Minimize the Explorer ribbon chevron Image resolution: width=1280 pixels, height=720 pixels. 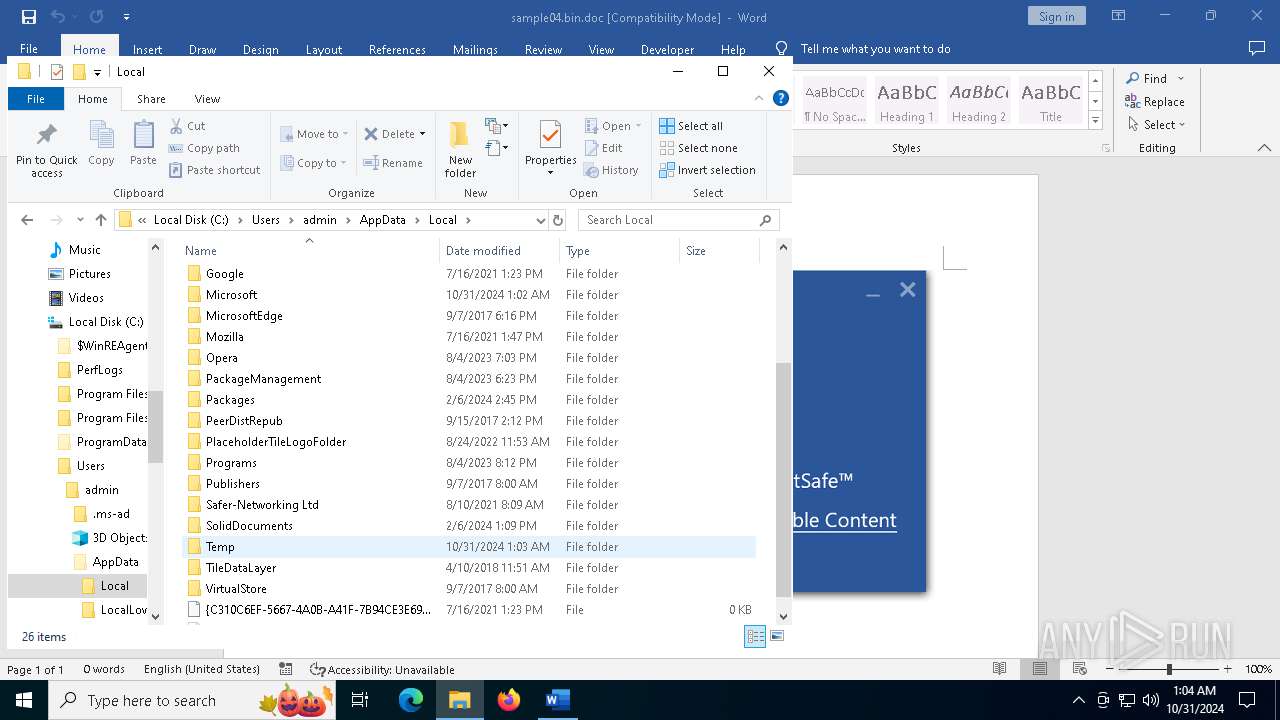pos(759,98)
